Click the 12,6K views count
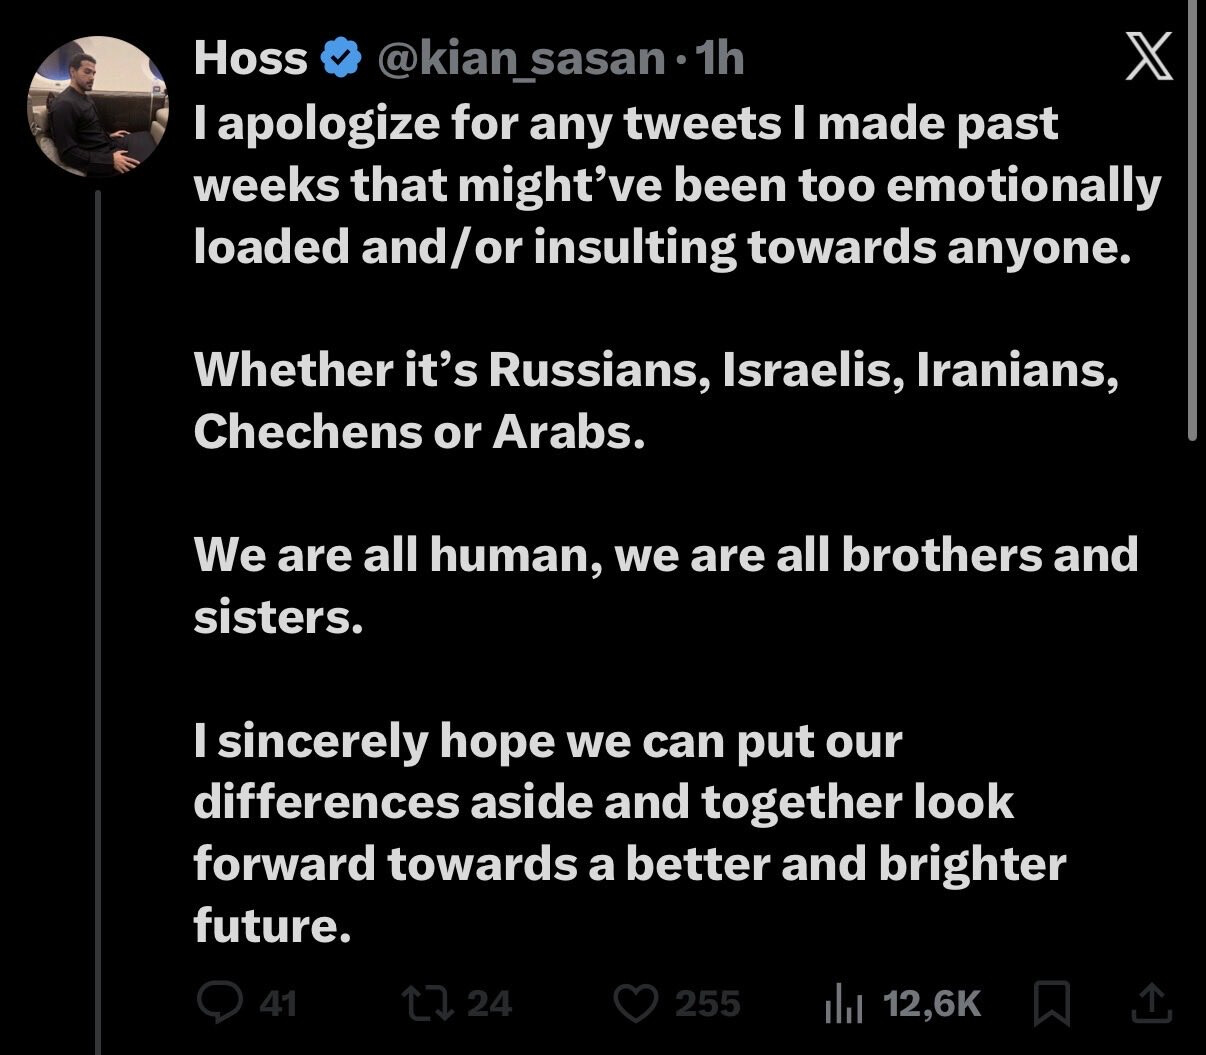Screen dimensions: 1206x1055 point(932,1003)
